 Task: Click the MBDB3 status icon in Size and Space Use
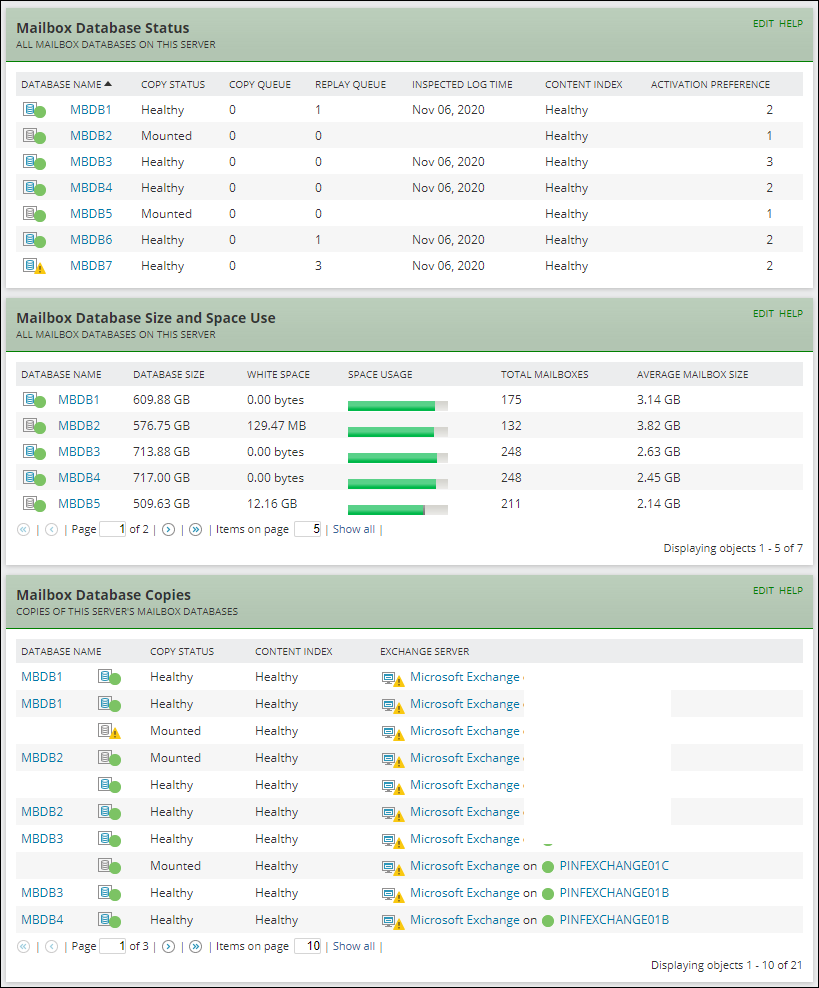pyautogui.click(x=34, y=452)
